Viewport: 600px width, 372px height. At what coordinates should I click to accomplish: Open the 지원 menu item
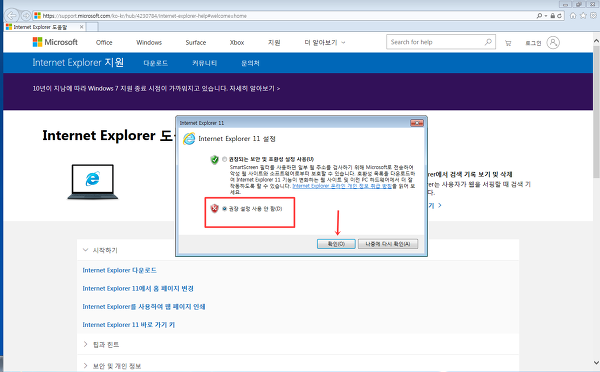(274, 42)
